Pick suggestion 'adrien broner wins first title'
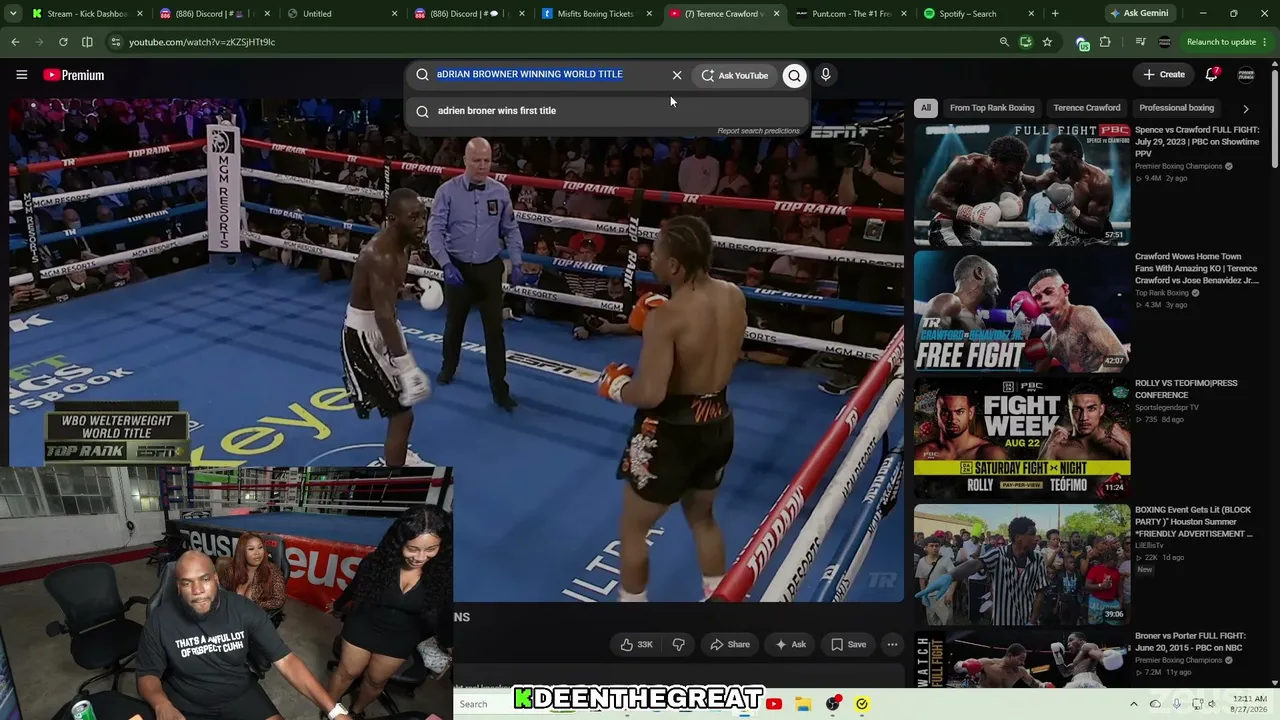This screenshot has width=1280, height=720. click(x=496, y=111)
